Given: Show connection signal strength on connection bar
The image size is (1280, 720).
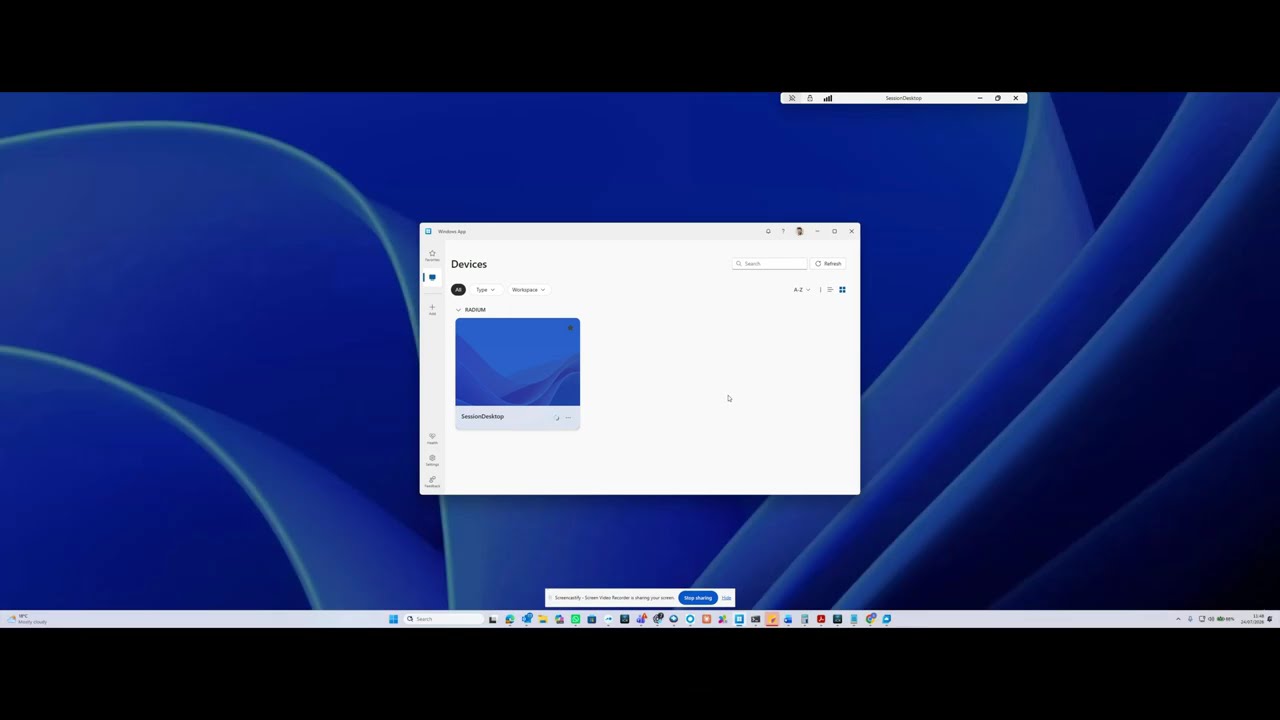Looking at the screenshot, I should click(828, 98).
